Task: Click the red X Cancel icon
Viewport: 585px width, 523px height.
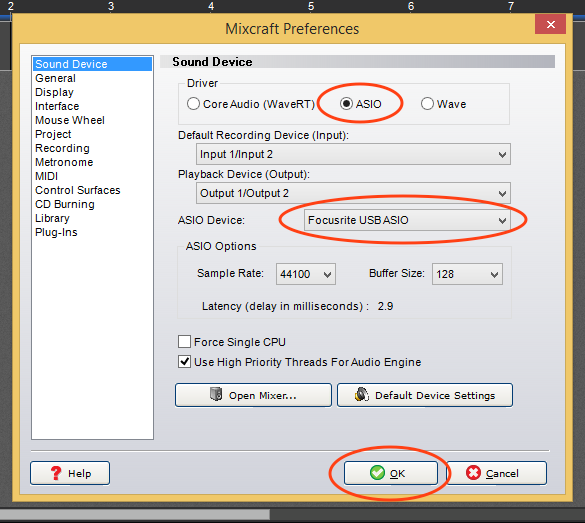Action: click(473, 473)
